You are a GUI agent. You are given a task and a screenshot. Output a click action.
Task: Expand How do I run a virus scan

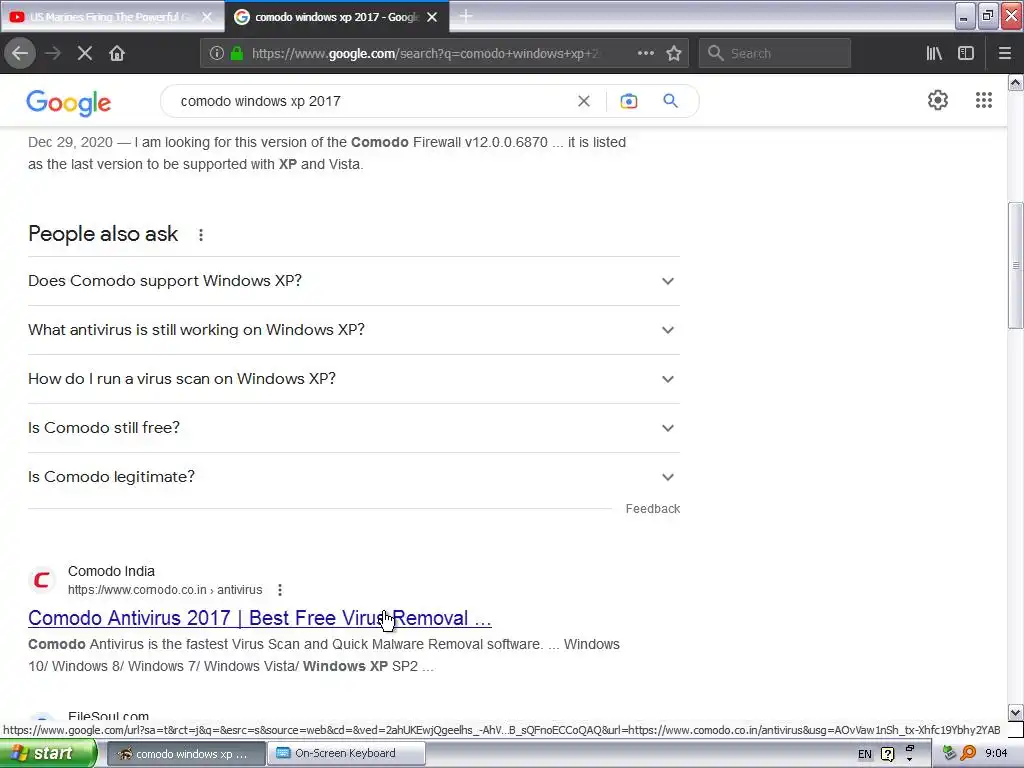pos(354,379)
